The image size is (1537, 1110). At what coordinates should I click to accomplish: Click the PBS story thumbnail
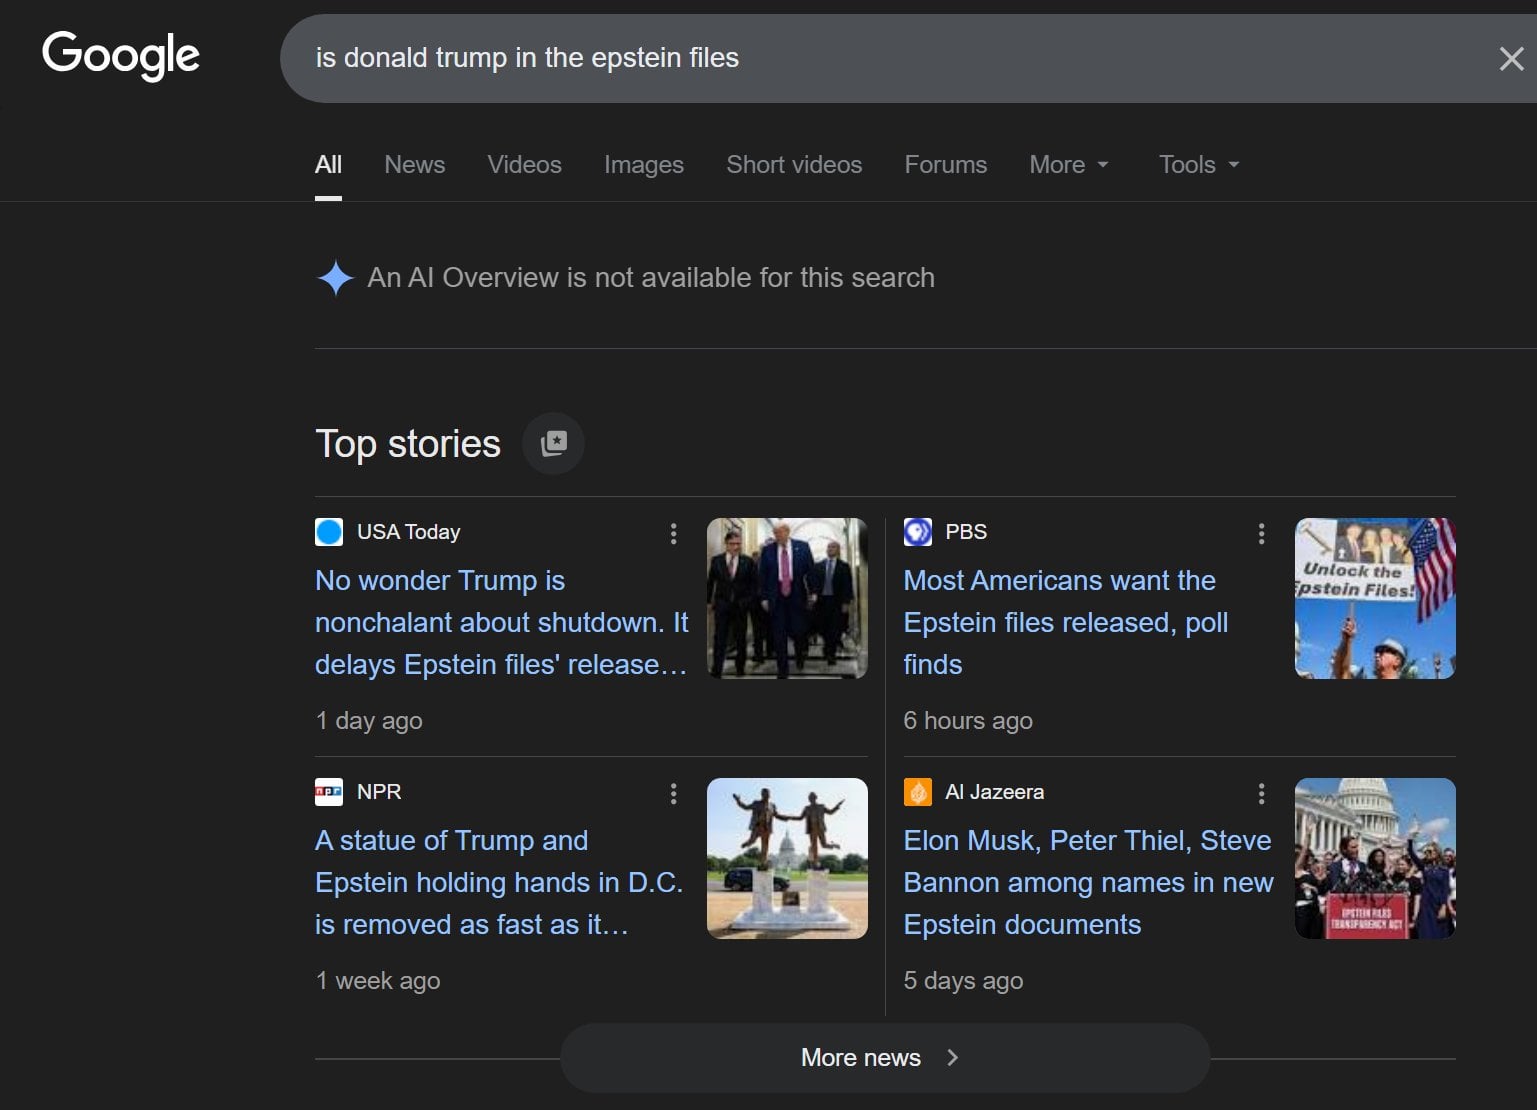click(1375, 598)
